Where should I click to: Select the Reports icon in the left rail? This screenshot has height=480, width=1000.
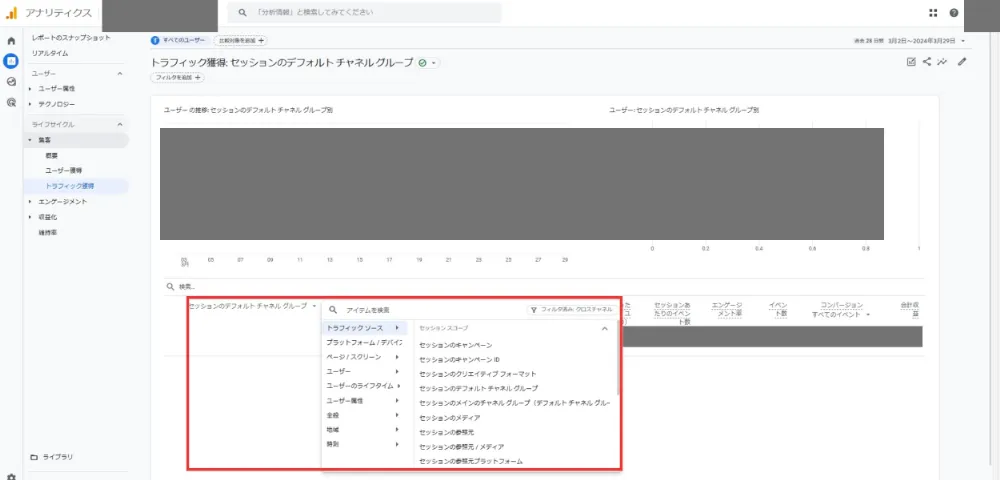point(11,61)
